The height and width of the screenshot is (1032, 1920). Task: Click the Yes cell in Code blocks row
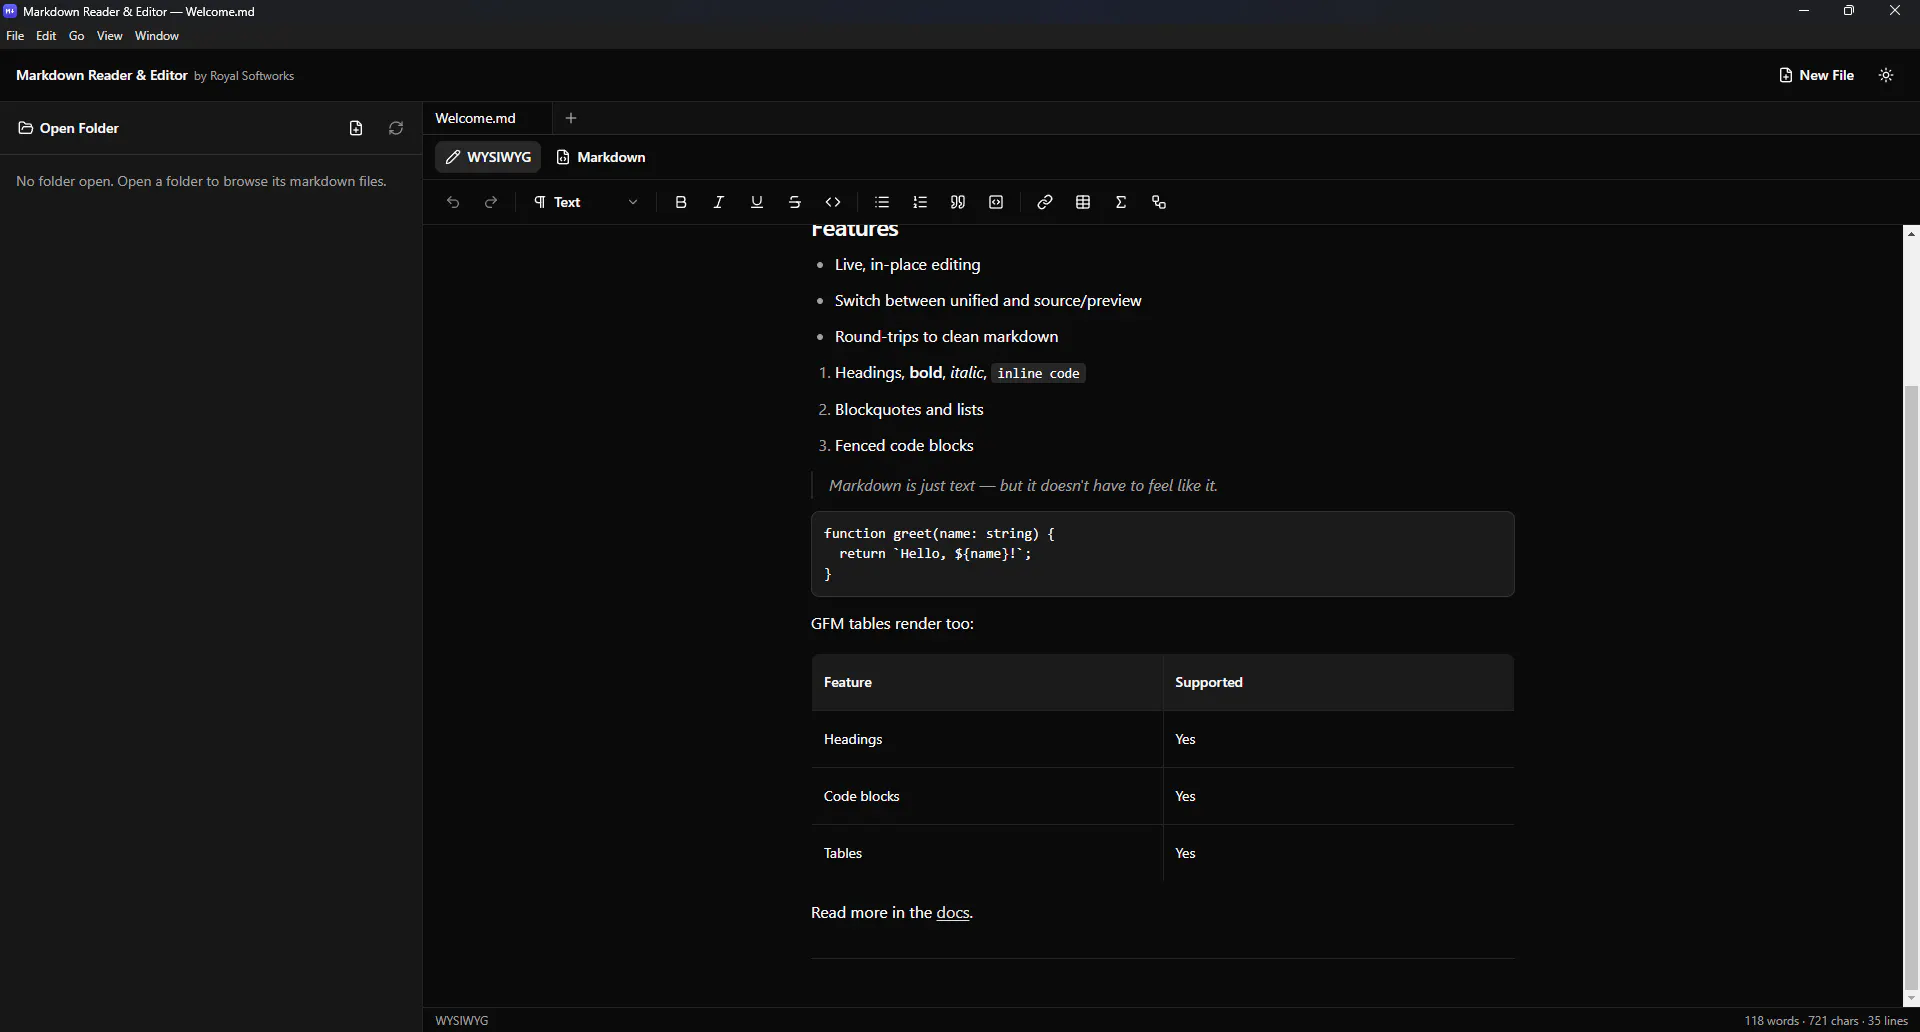tap(1339, 797)
